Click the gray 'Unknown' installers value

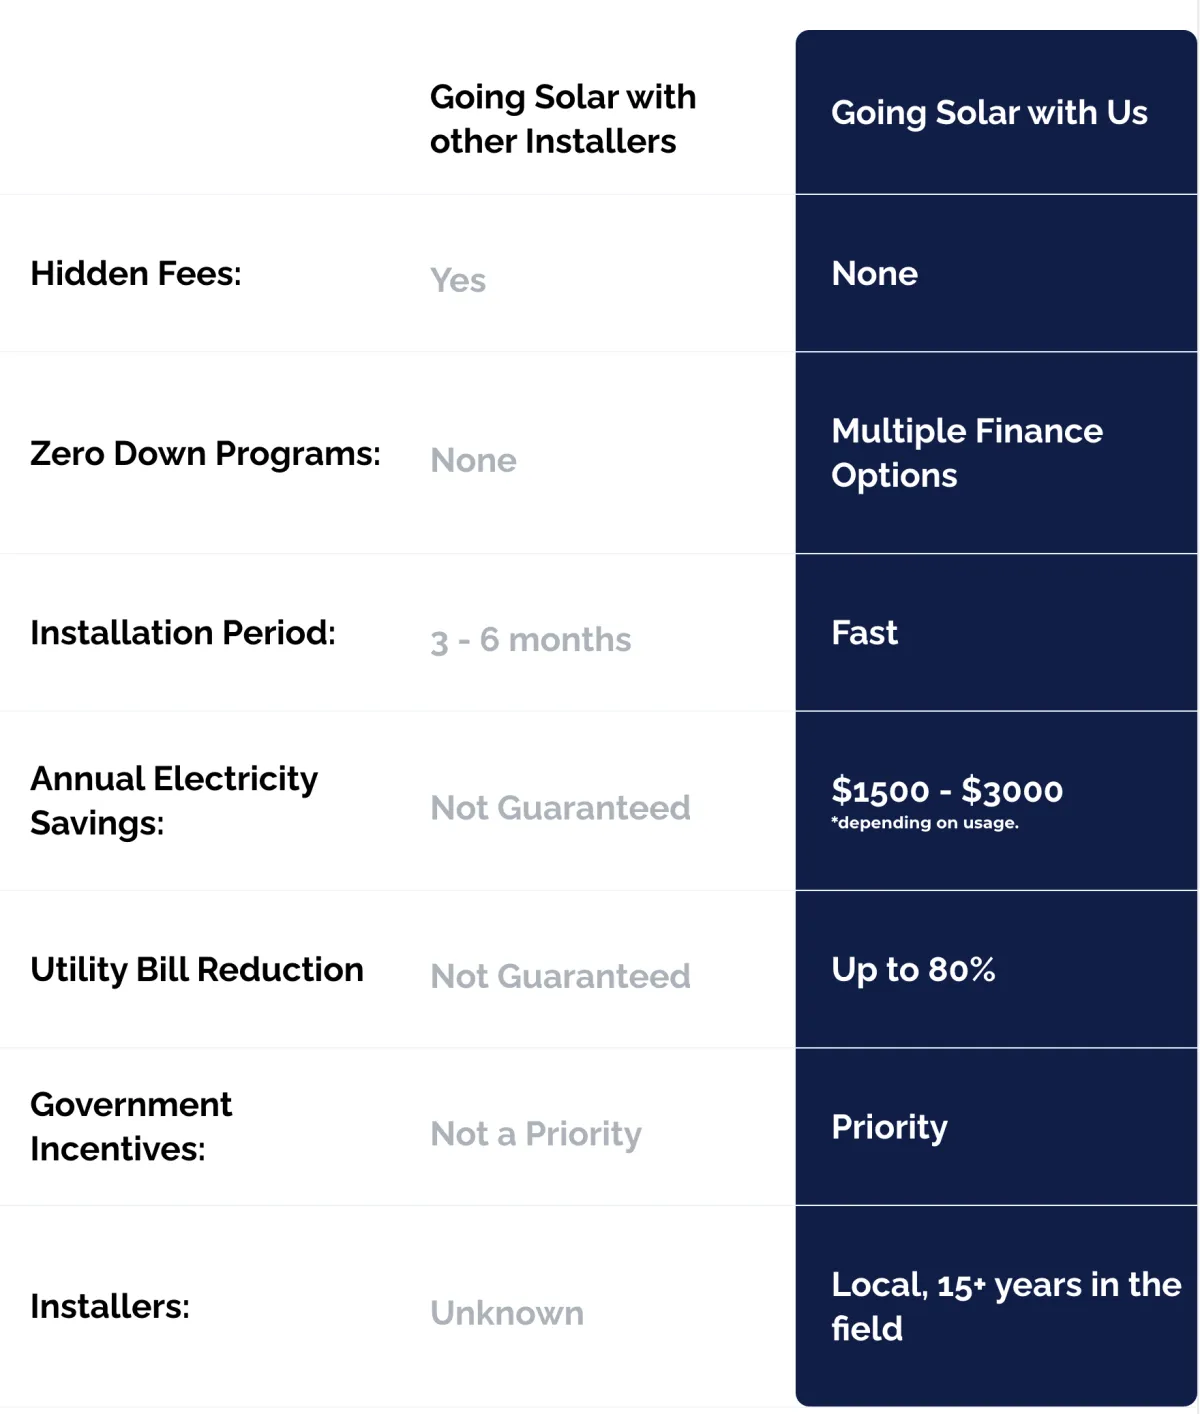(x=507, y=1313)
